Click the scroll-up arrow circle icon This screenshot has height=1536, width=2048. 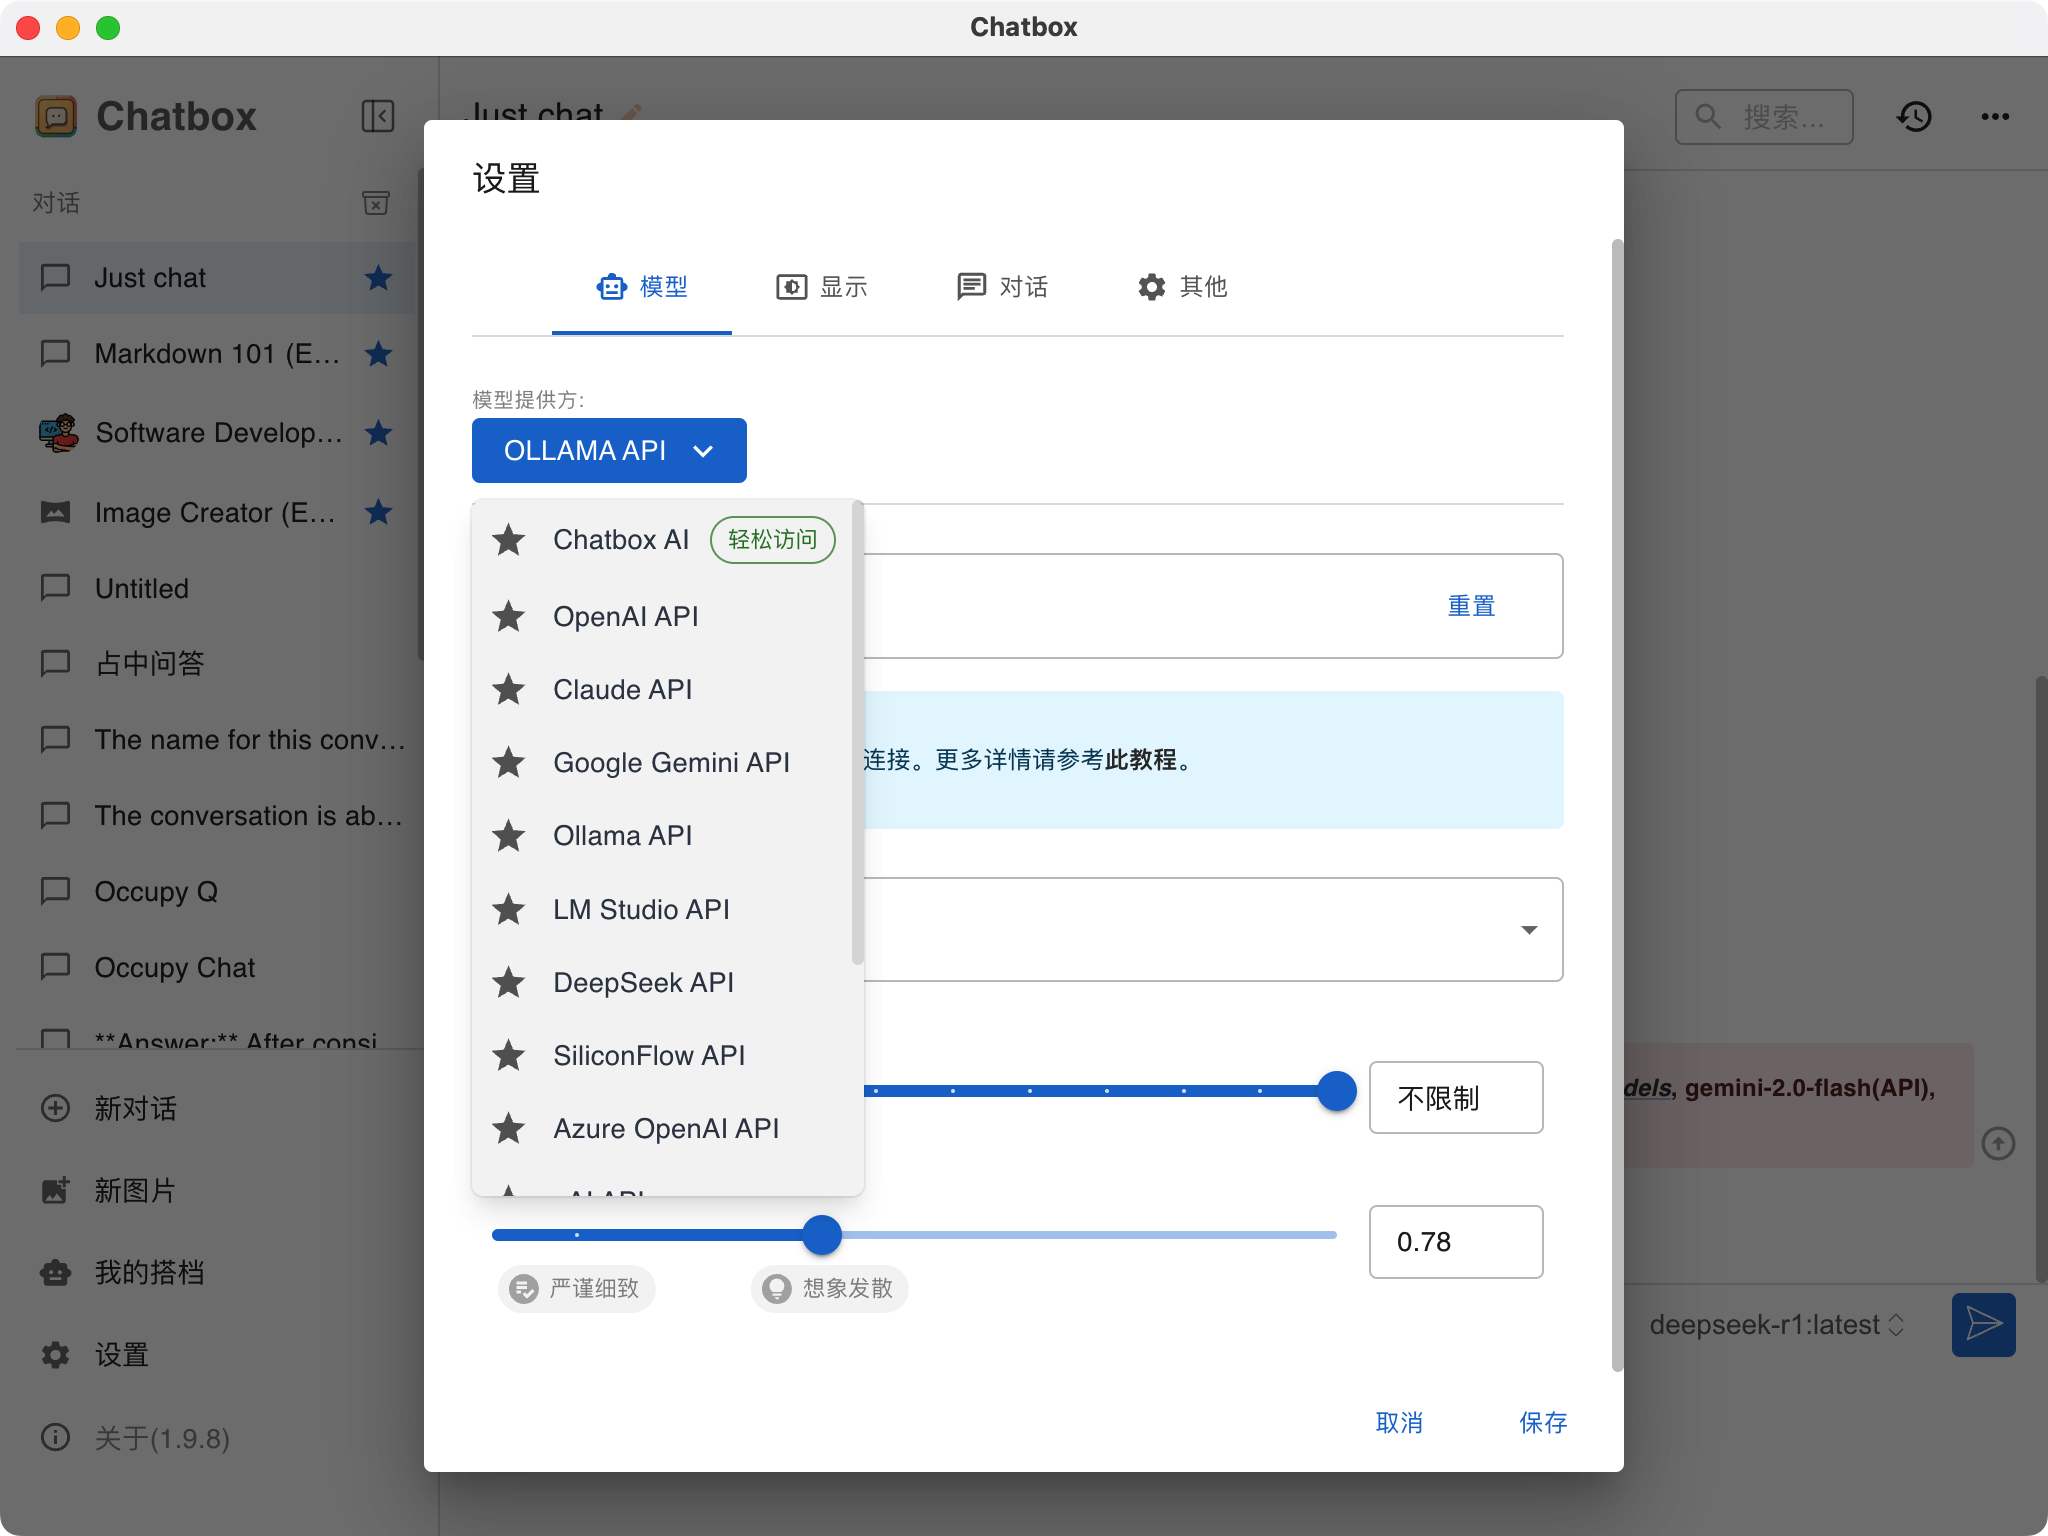click(1998, 1143)
